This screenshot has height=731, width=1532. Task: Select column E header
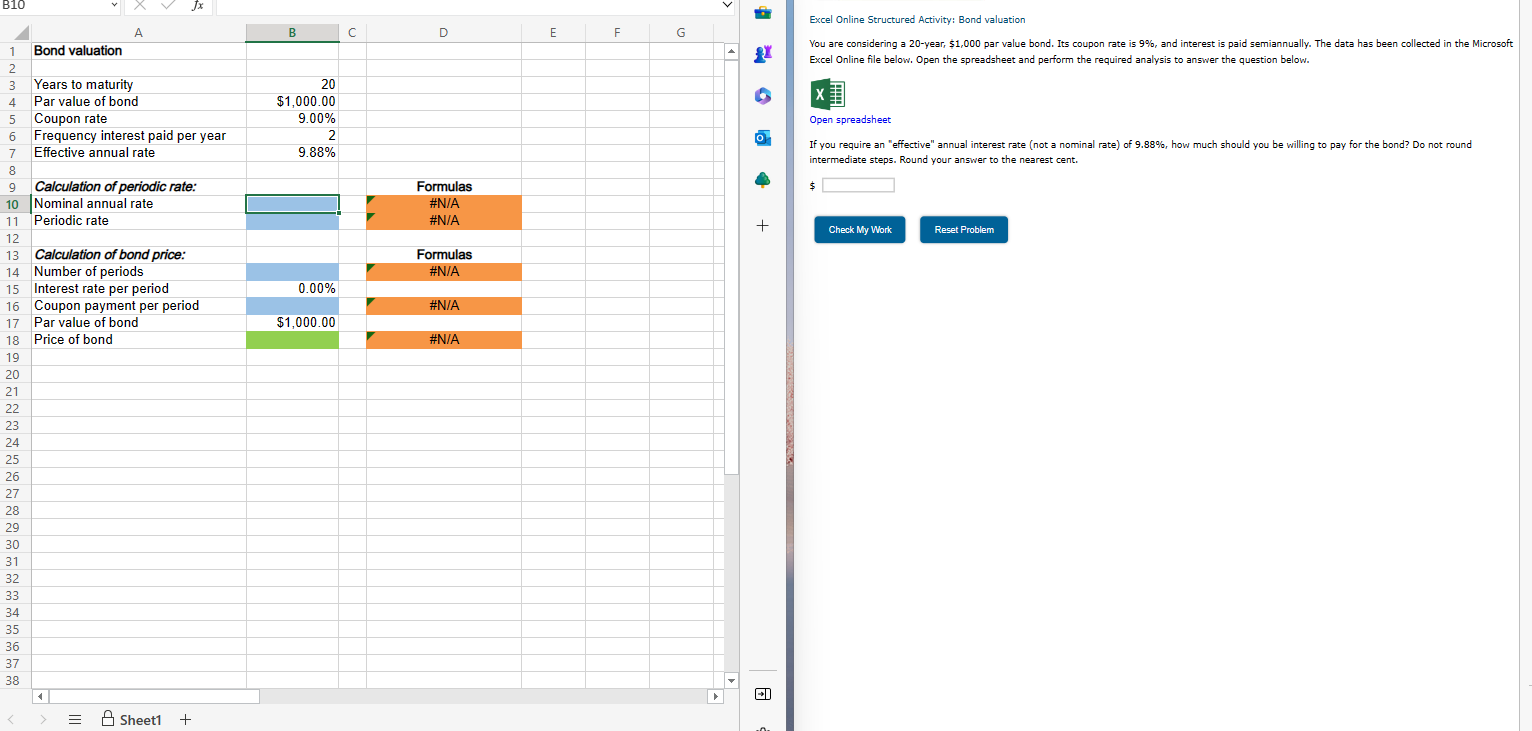click(553, 33)
